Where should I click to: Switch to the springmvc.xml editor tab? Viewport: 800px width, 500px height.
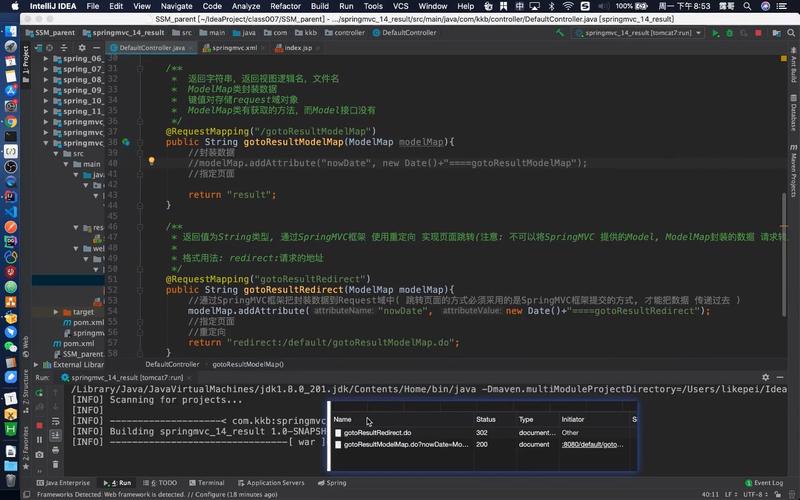tap(234, 47)
